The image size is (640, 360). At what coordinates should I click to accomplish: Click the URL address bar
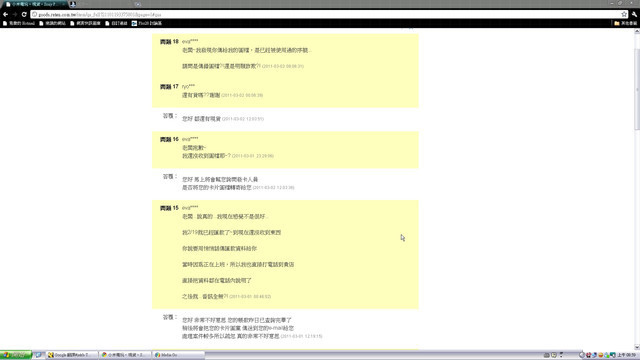327,14
